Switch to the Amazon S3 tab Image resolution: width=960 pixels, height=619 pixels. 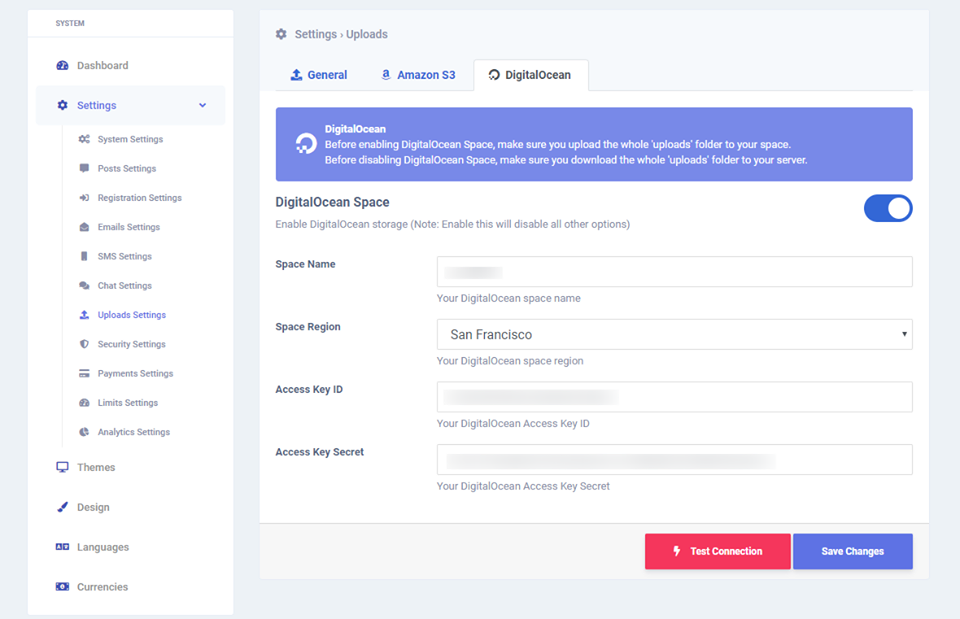(x=418, y=75)
